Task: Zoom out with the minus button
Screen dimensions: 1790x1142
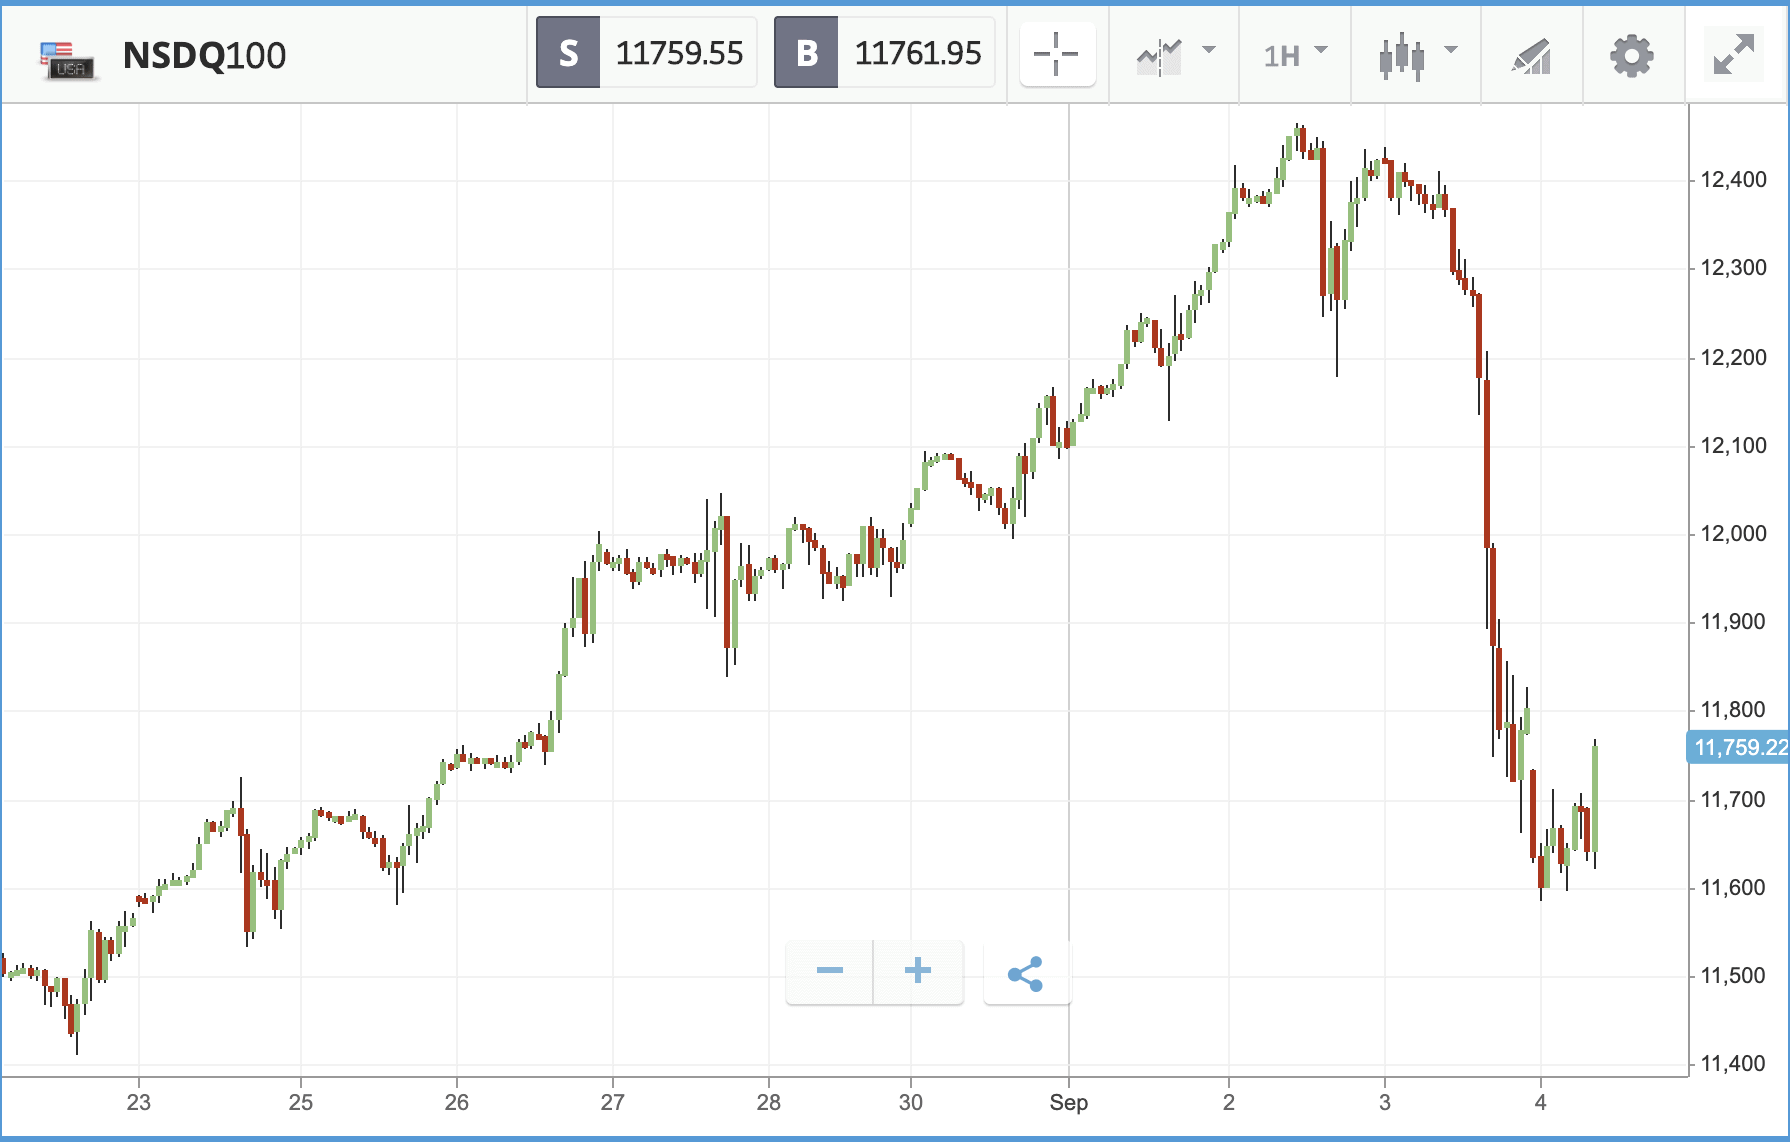Action: tap(829, 972)
